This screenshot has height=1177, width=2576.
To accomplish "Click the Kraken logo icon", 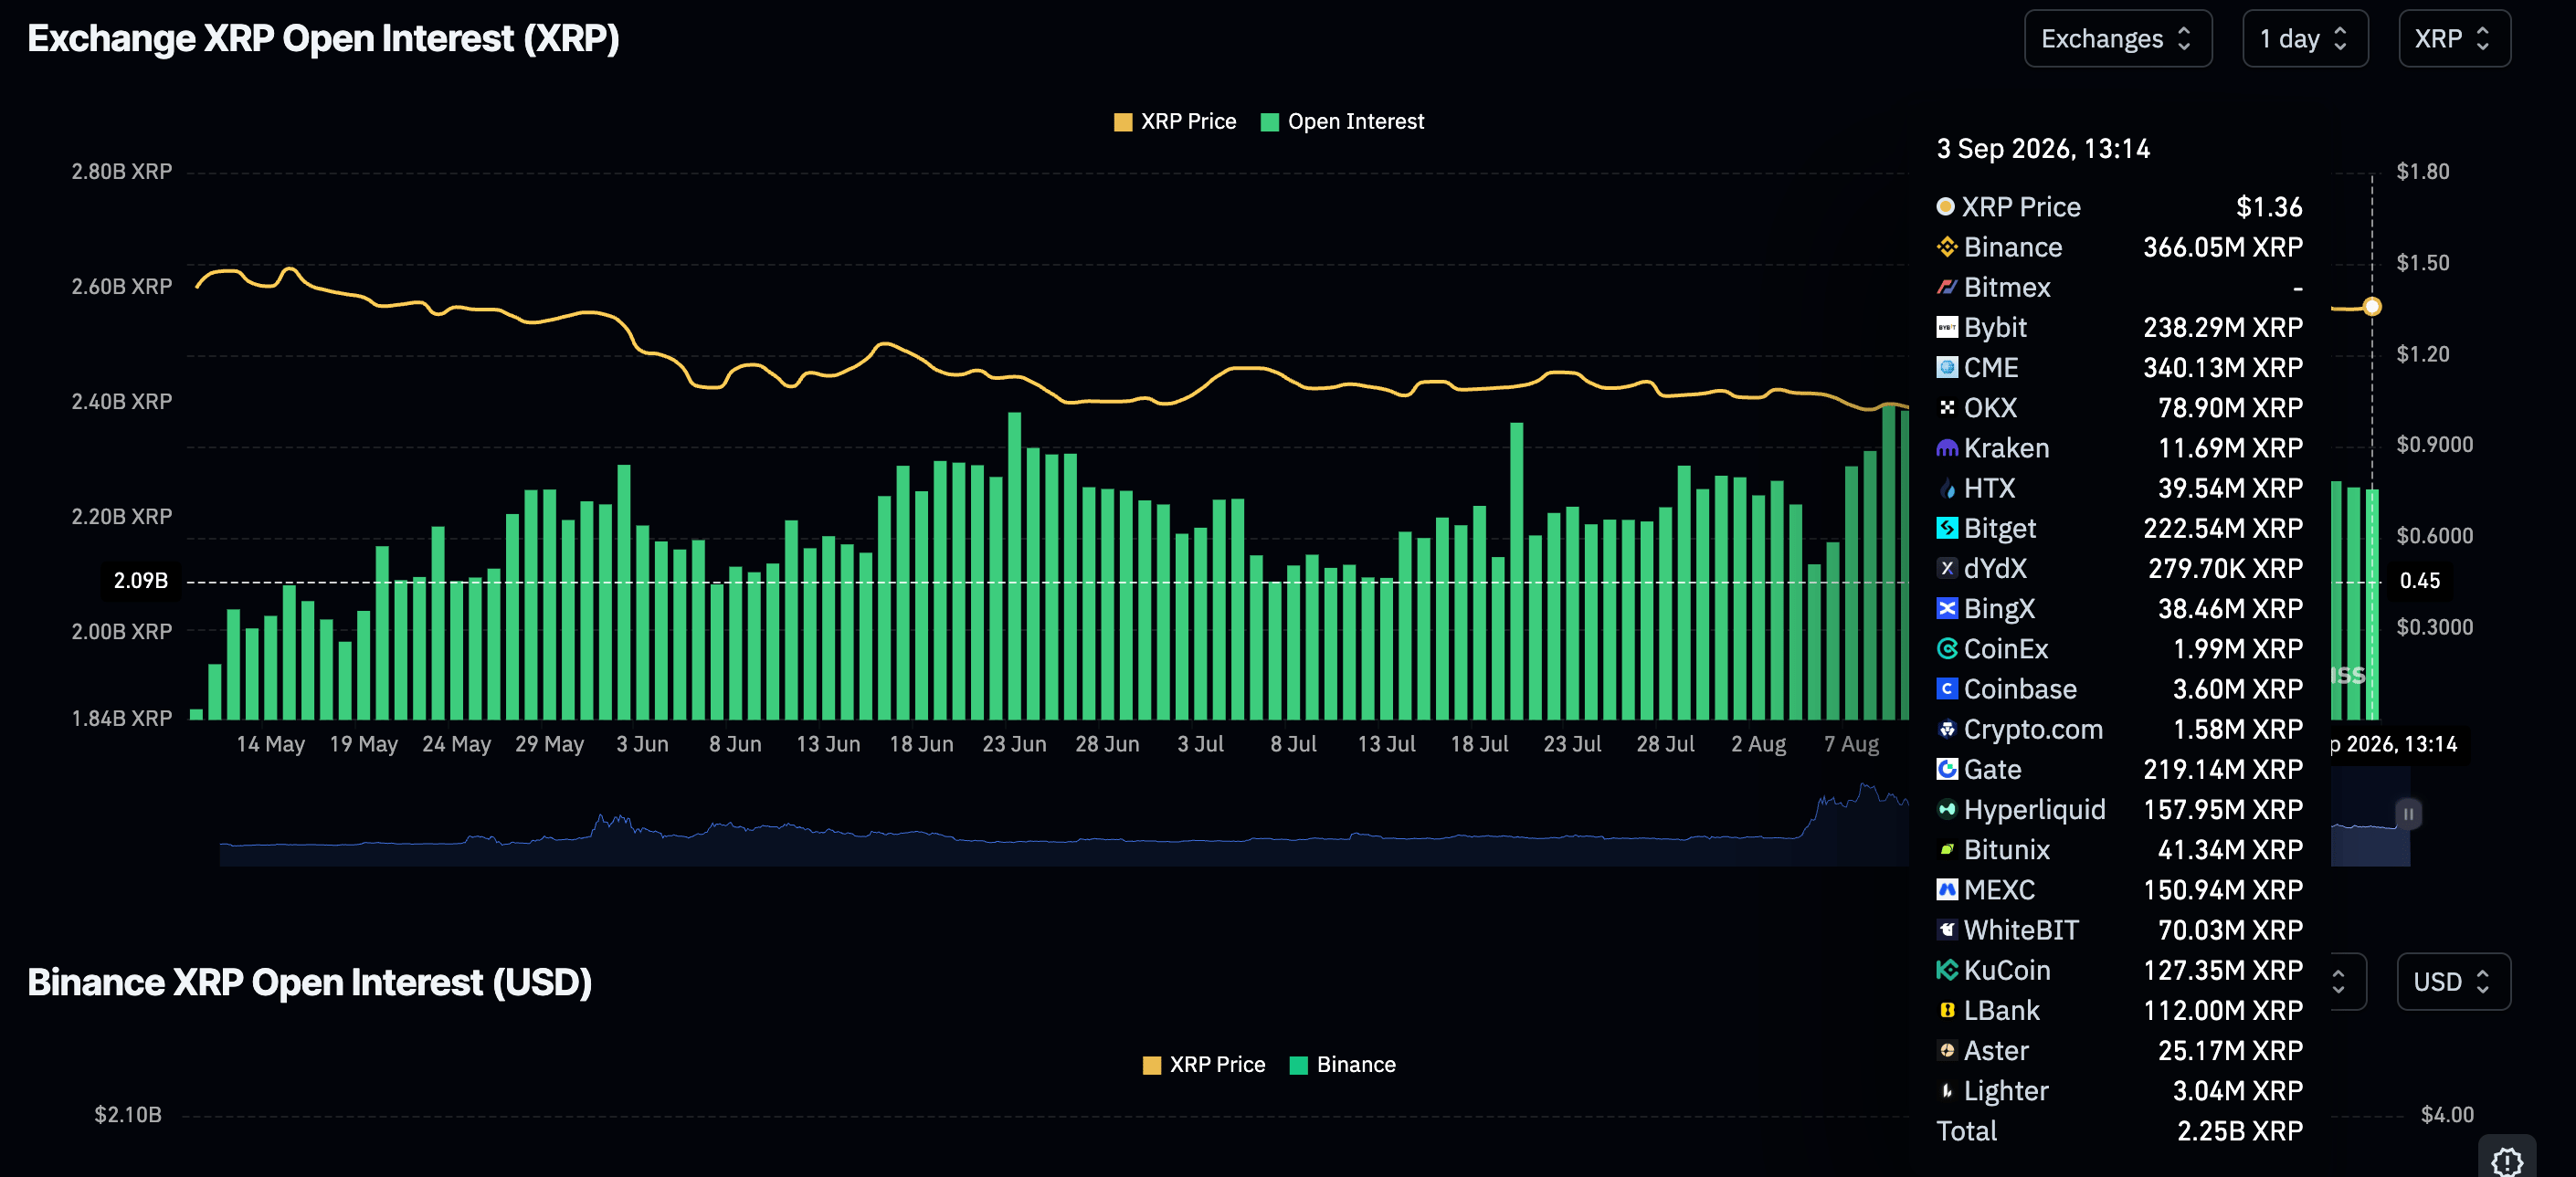I will [1946, 448].
